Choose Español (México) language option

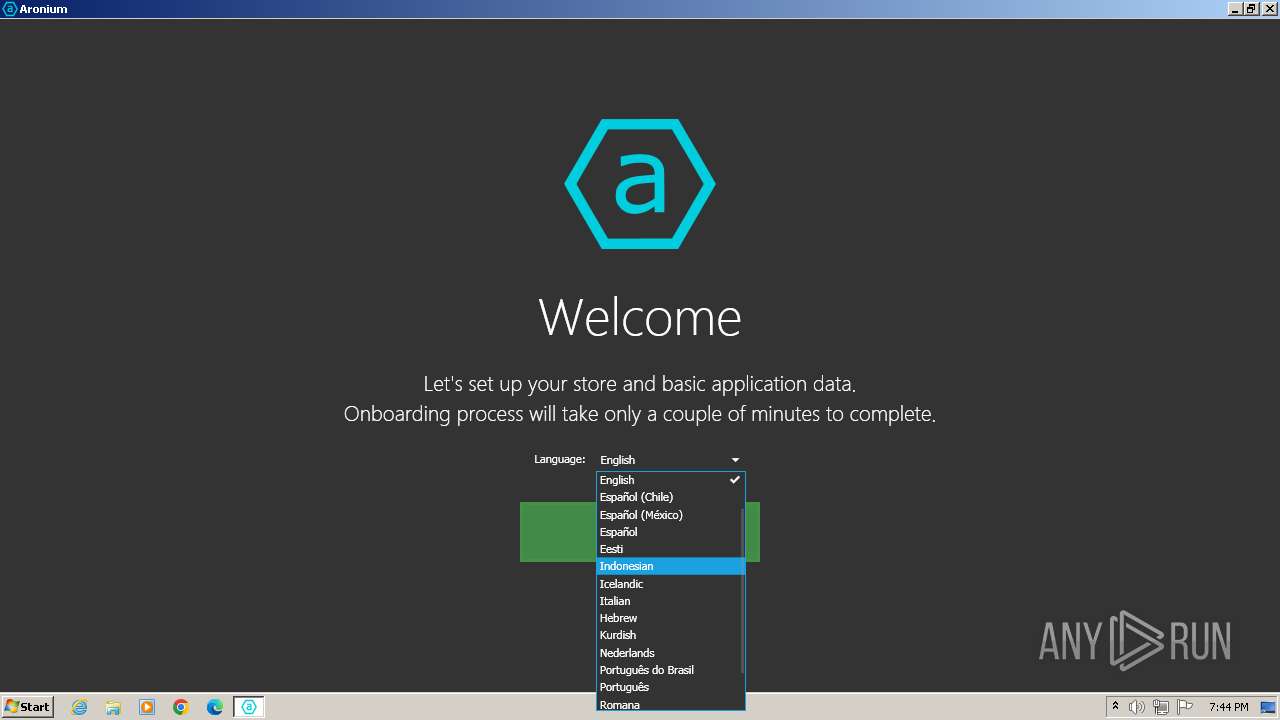pos(670,515)
